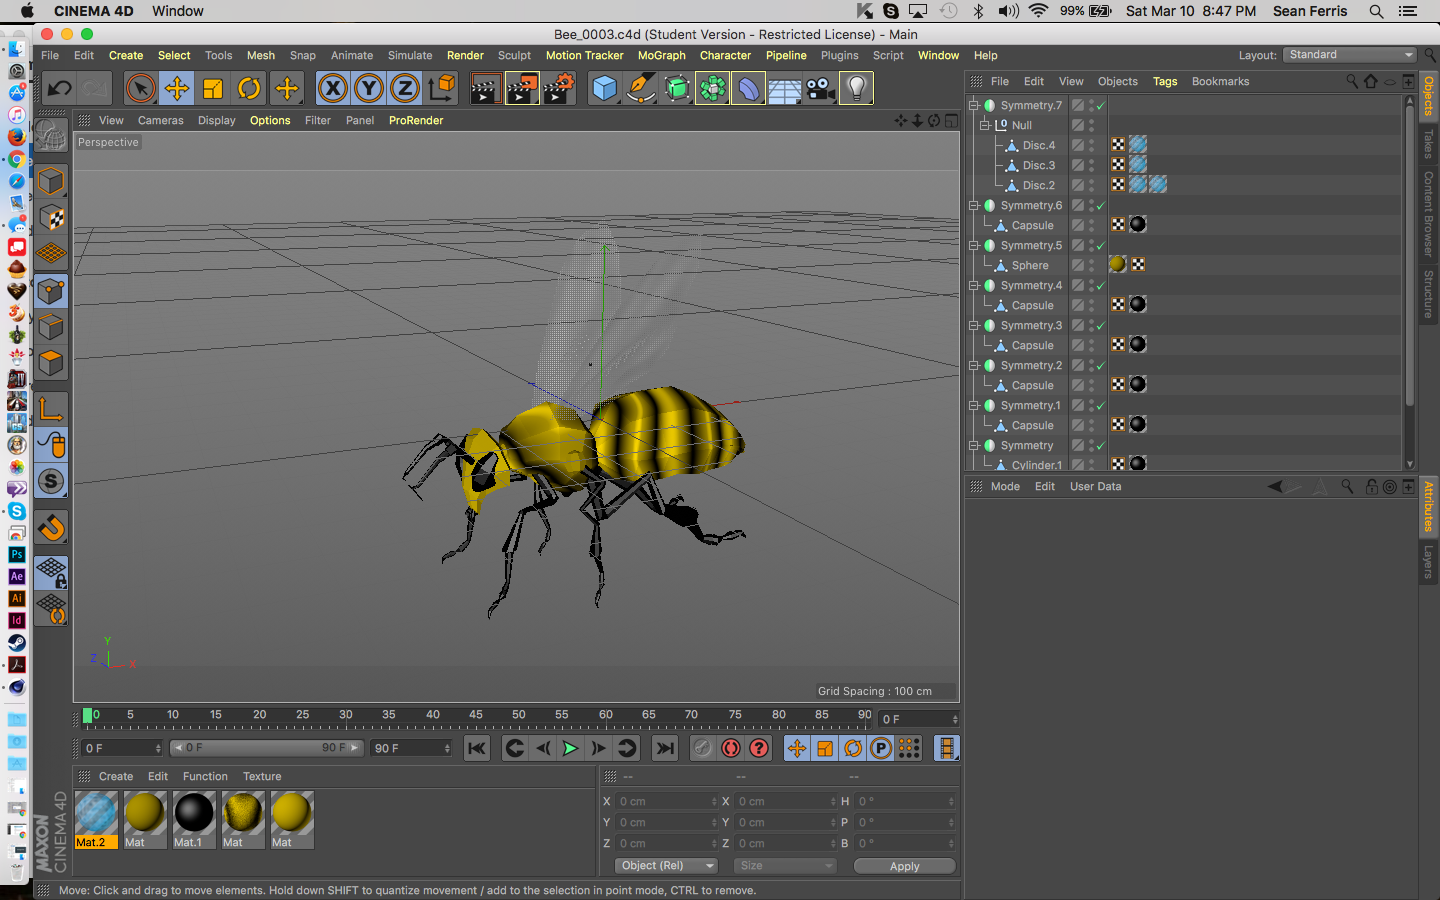
Task: Toggle Symmetry.5 enabled checkmark
Action: point(1100,246)
